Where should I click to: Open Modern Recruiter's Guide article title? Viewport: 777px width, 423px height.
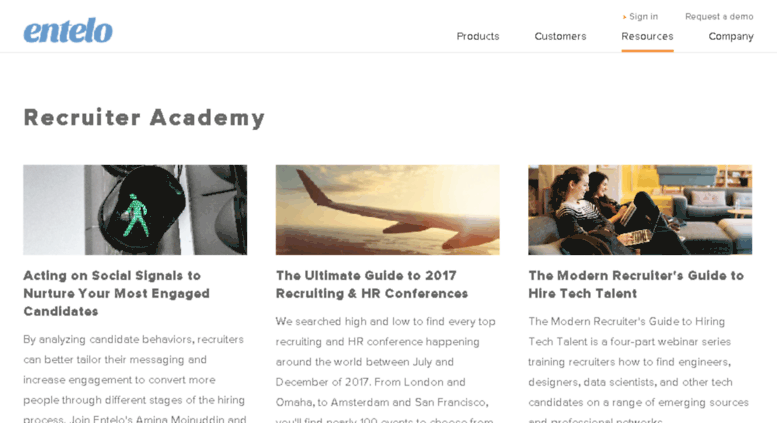(x=636, y=284)
